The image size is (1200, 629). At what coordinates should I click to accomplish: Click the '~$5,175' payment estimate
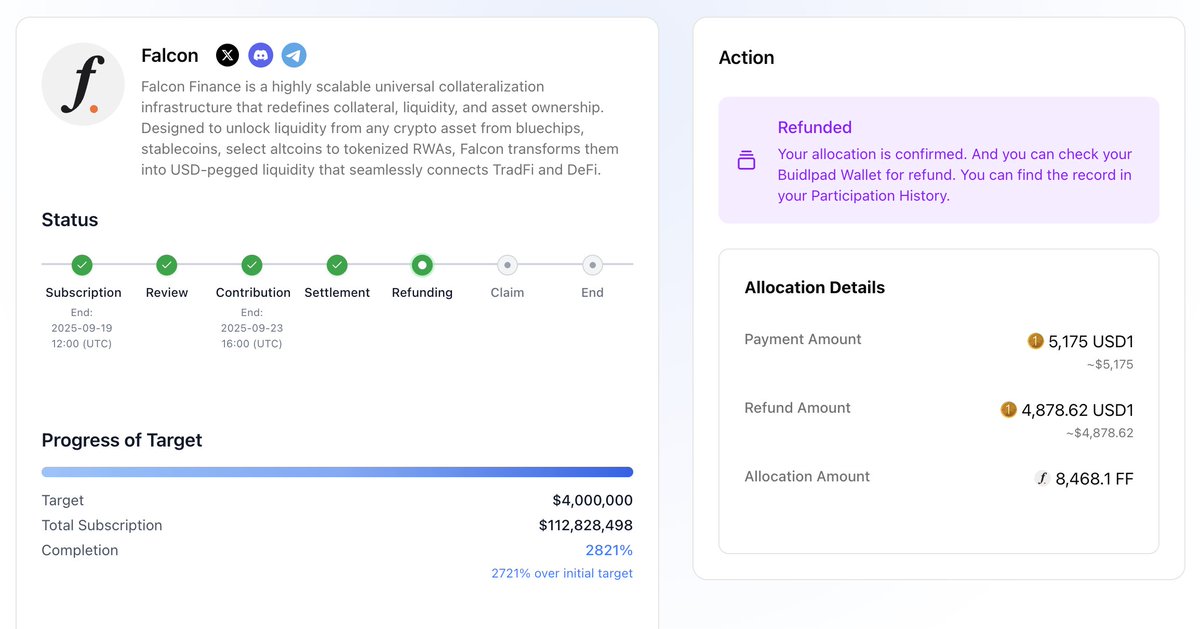coord(1110,364)
